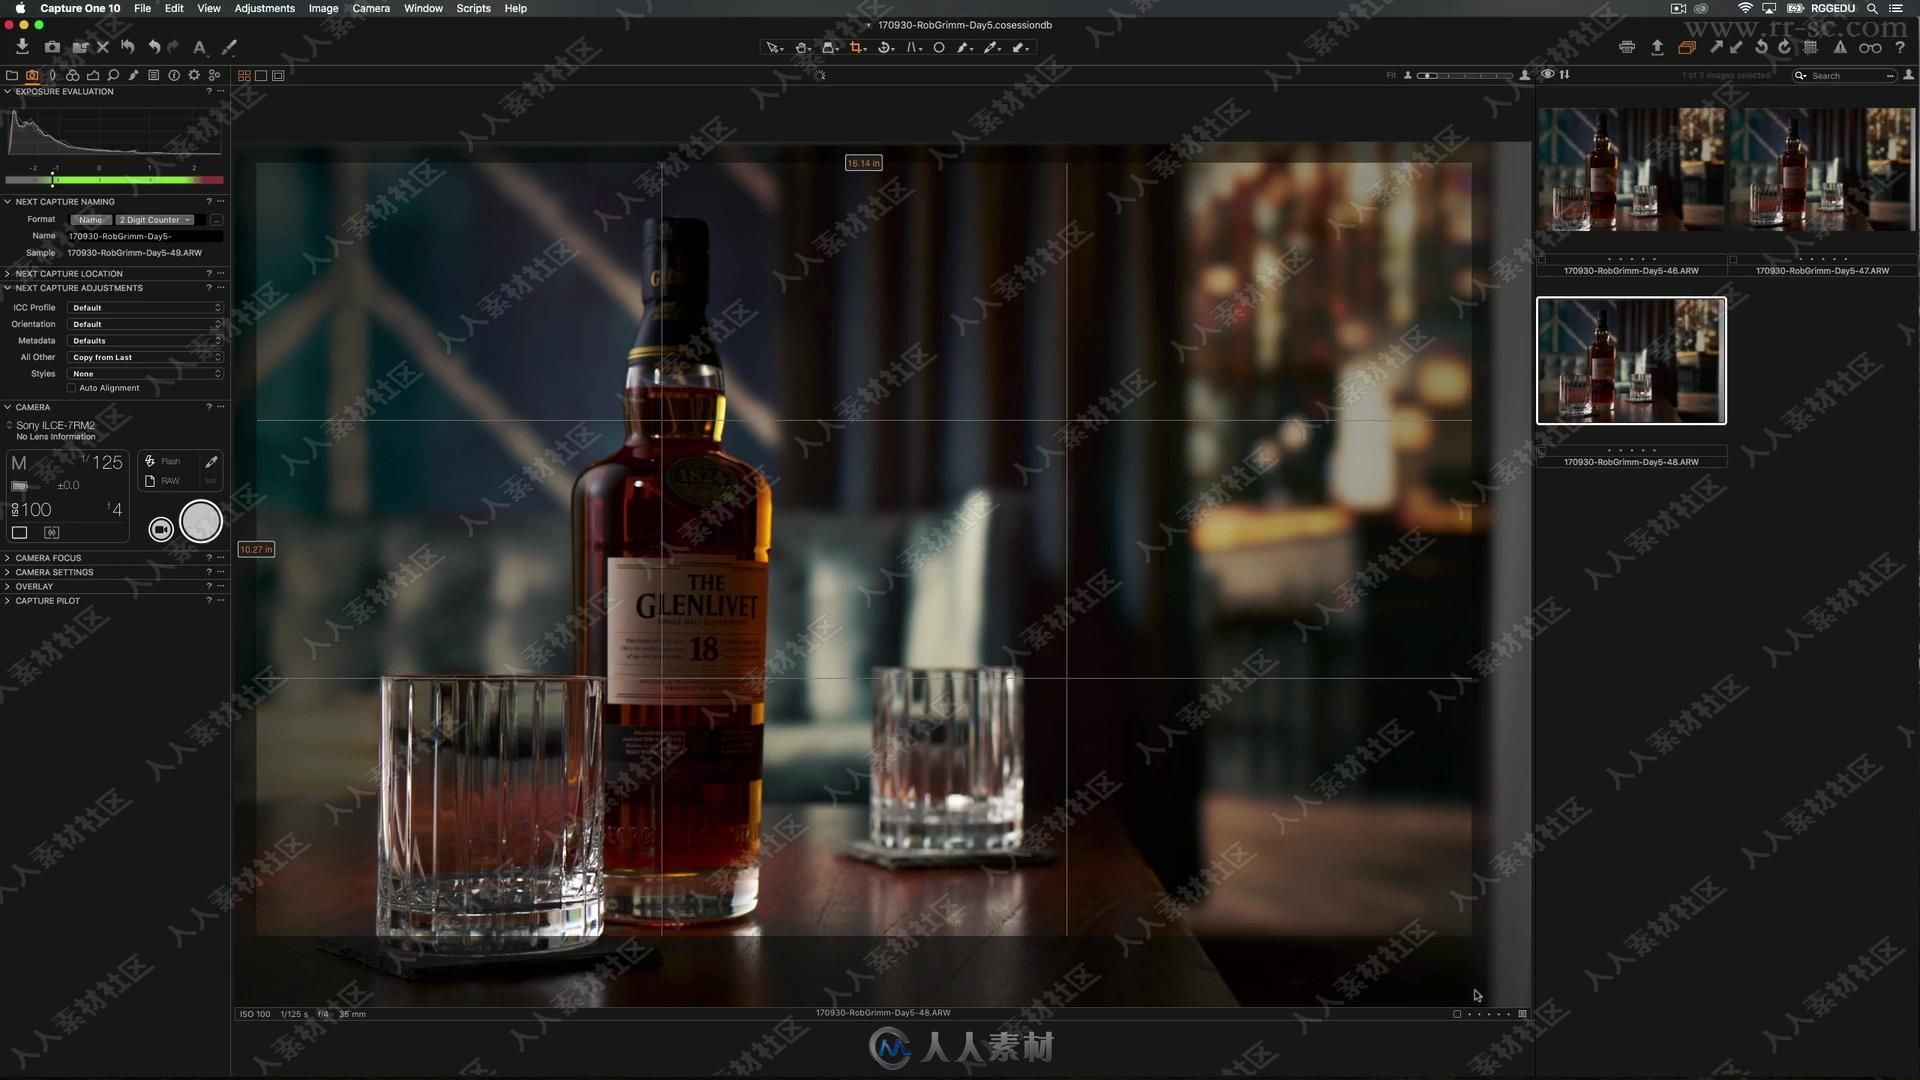Screen dimensions: 1920x1080
Task: Click the Rotate left icon
Action: [x=1762, y=47]
